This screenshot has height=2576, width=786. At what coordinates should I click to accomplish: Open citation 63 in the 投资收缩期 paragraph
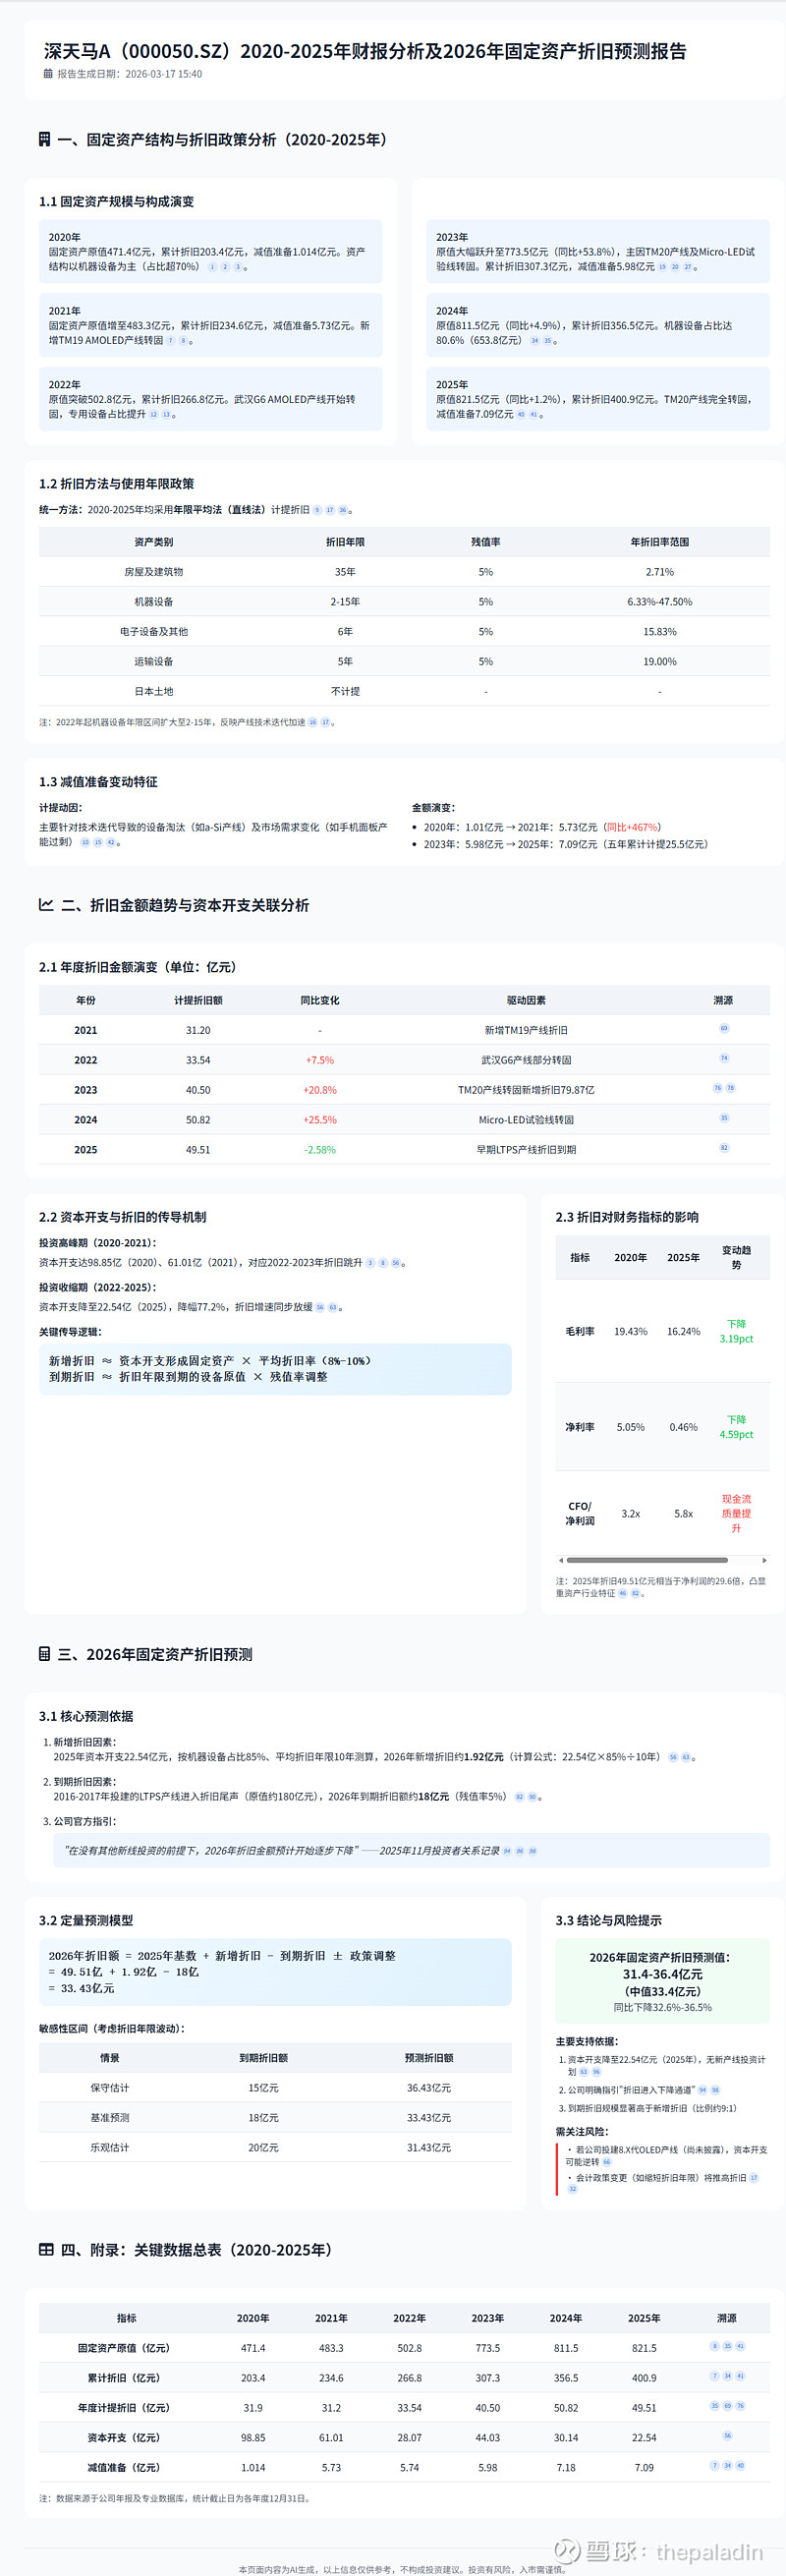[333, 1307]
